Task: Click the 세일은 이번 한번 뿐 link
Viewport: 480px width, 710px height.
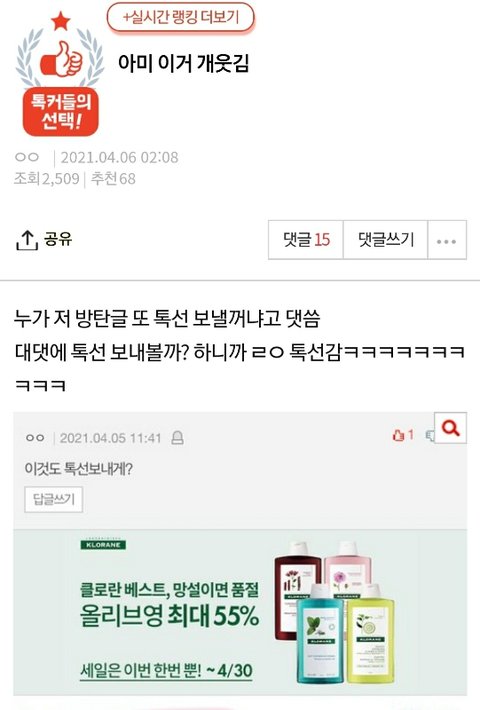Action: tap(166, 670)
